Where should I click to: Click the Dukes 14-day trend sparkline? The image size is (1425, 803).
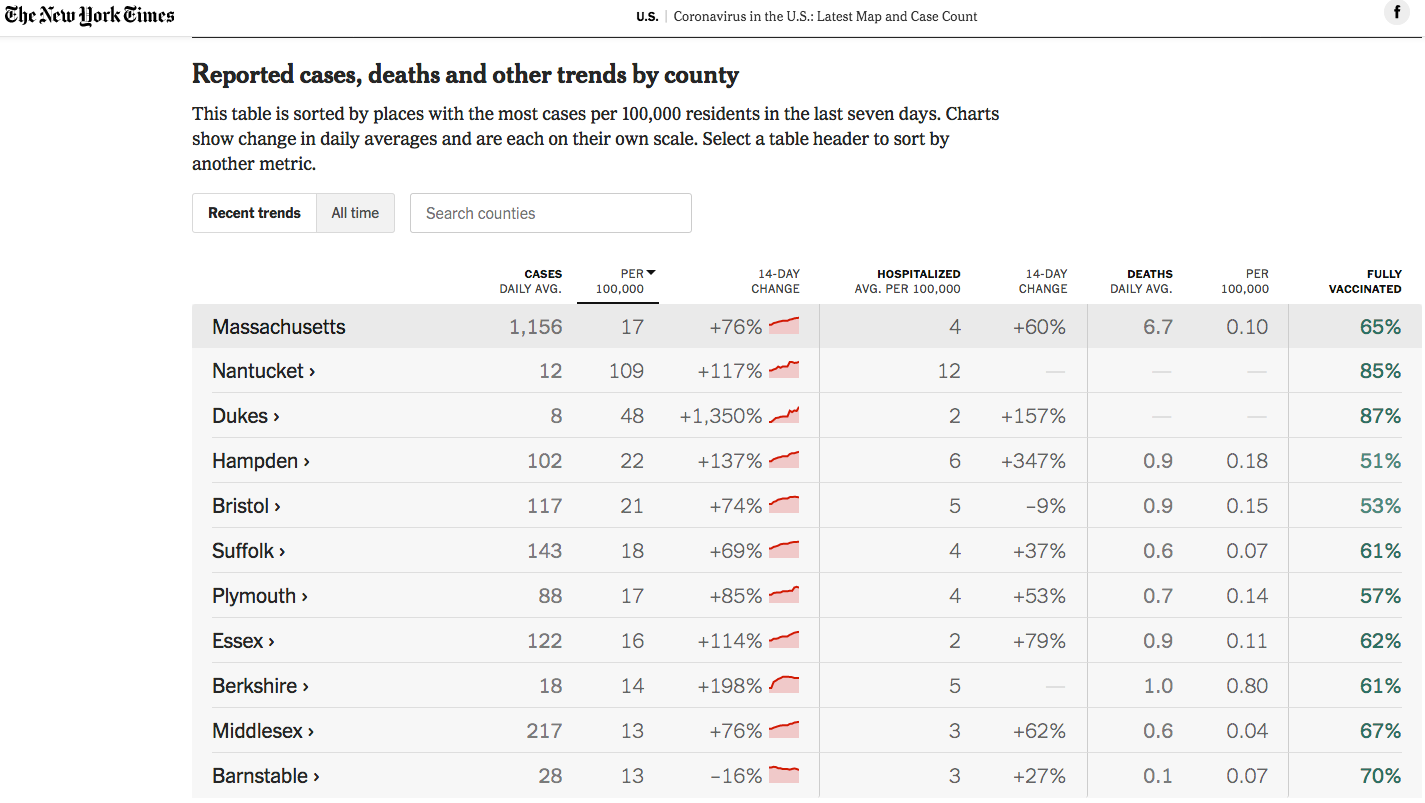[x=784, y=415]
